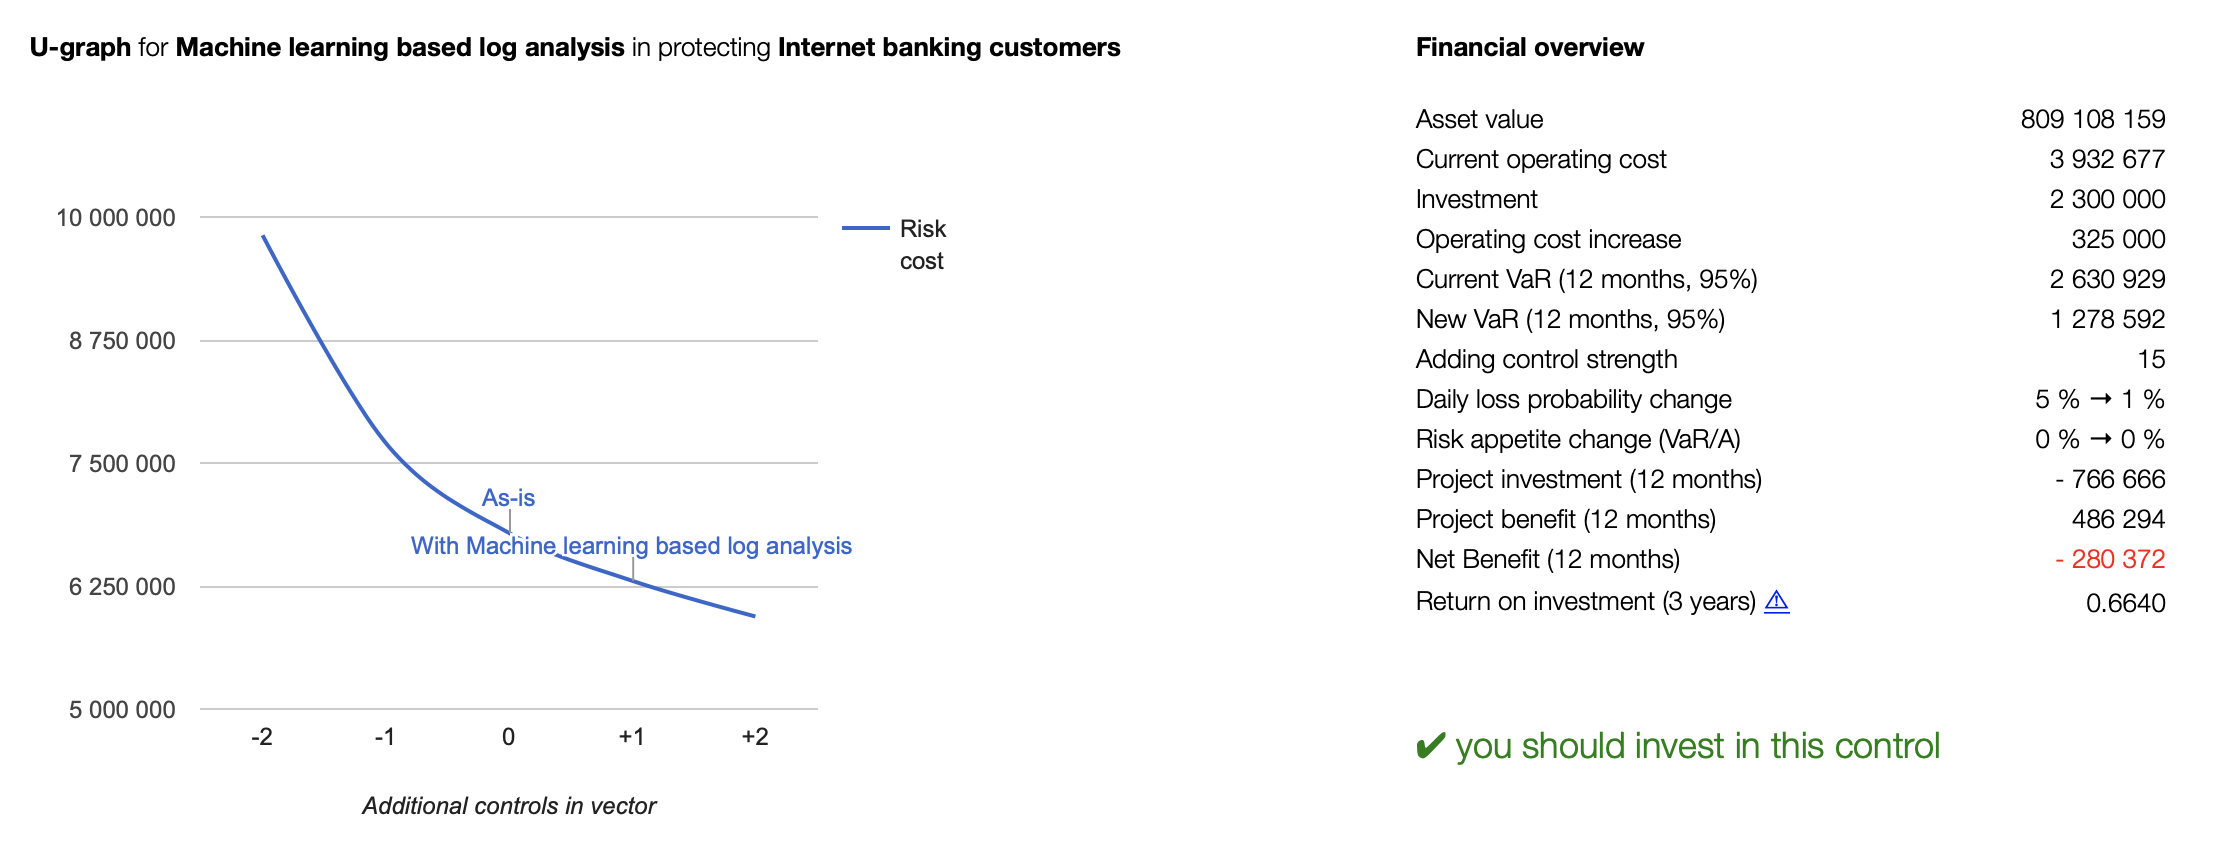Click the Daily loss probability change row

[x=1790, y=399]
